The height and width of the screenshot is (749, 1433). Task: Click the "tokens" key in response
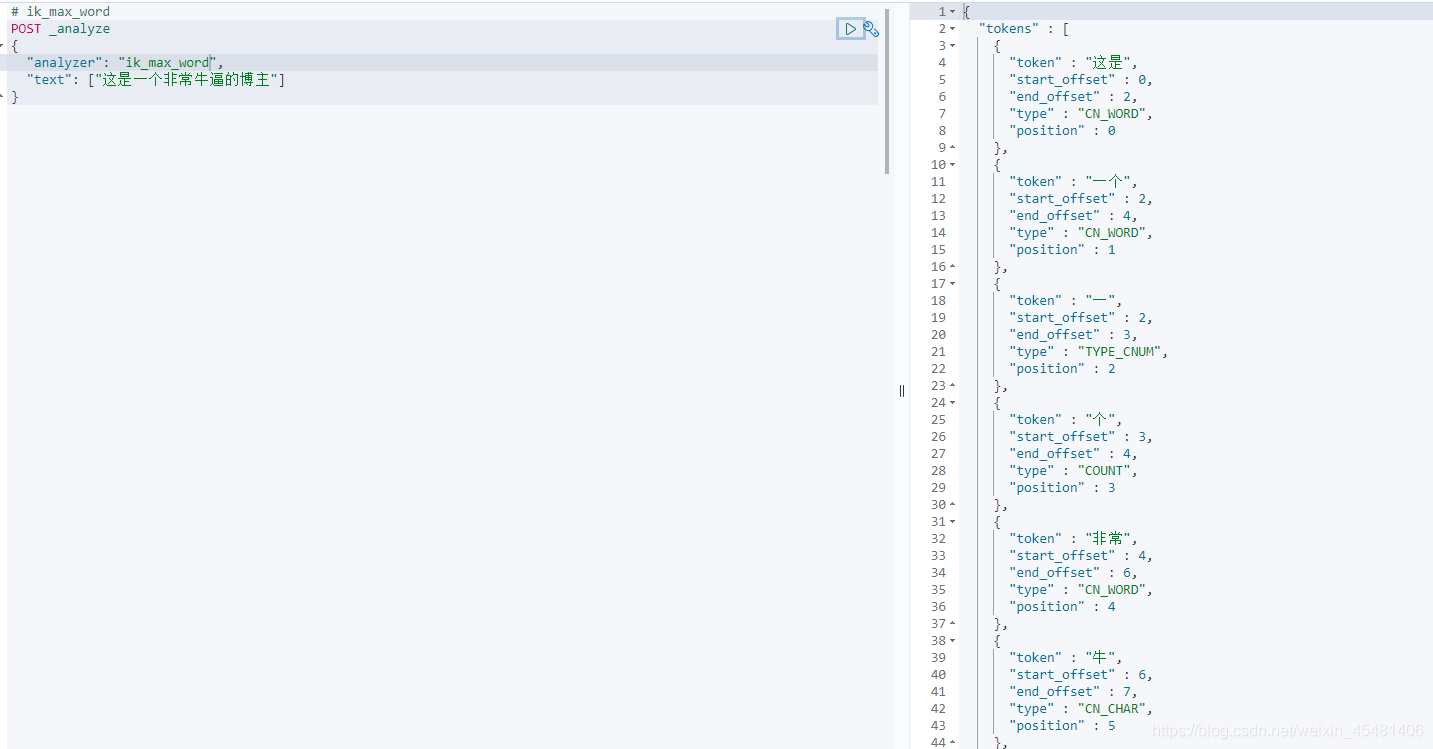1009,29
